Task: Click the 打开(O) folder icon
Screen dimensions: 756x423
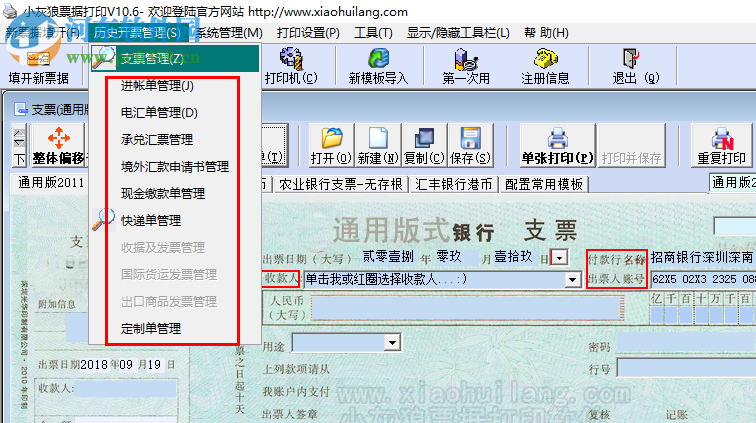Action: click(332, 138)
